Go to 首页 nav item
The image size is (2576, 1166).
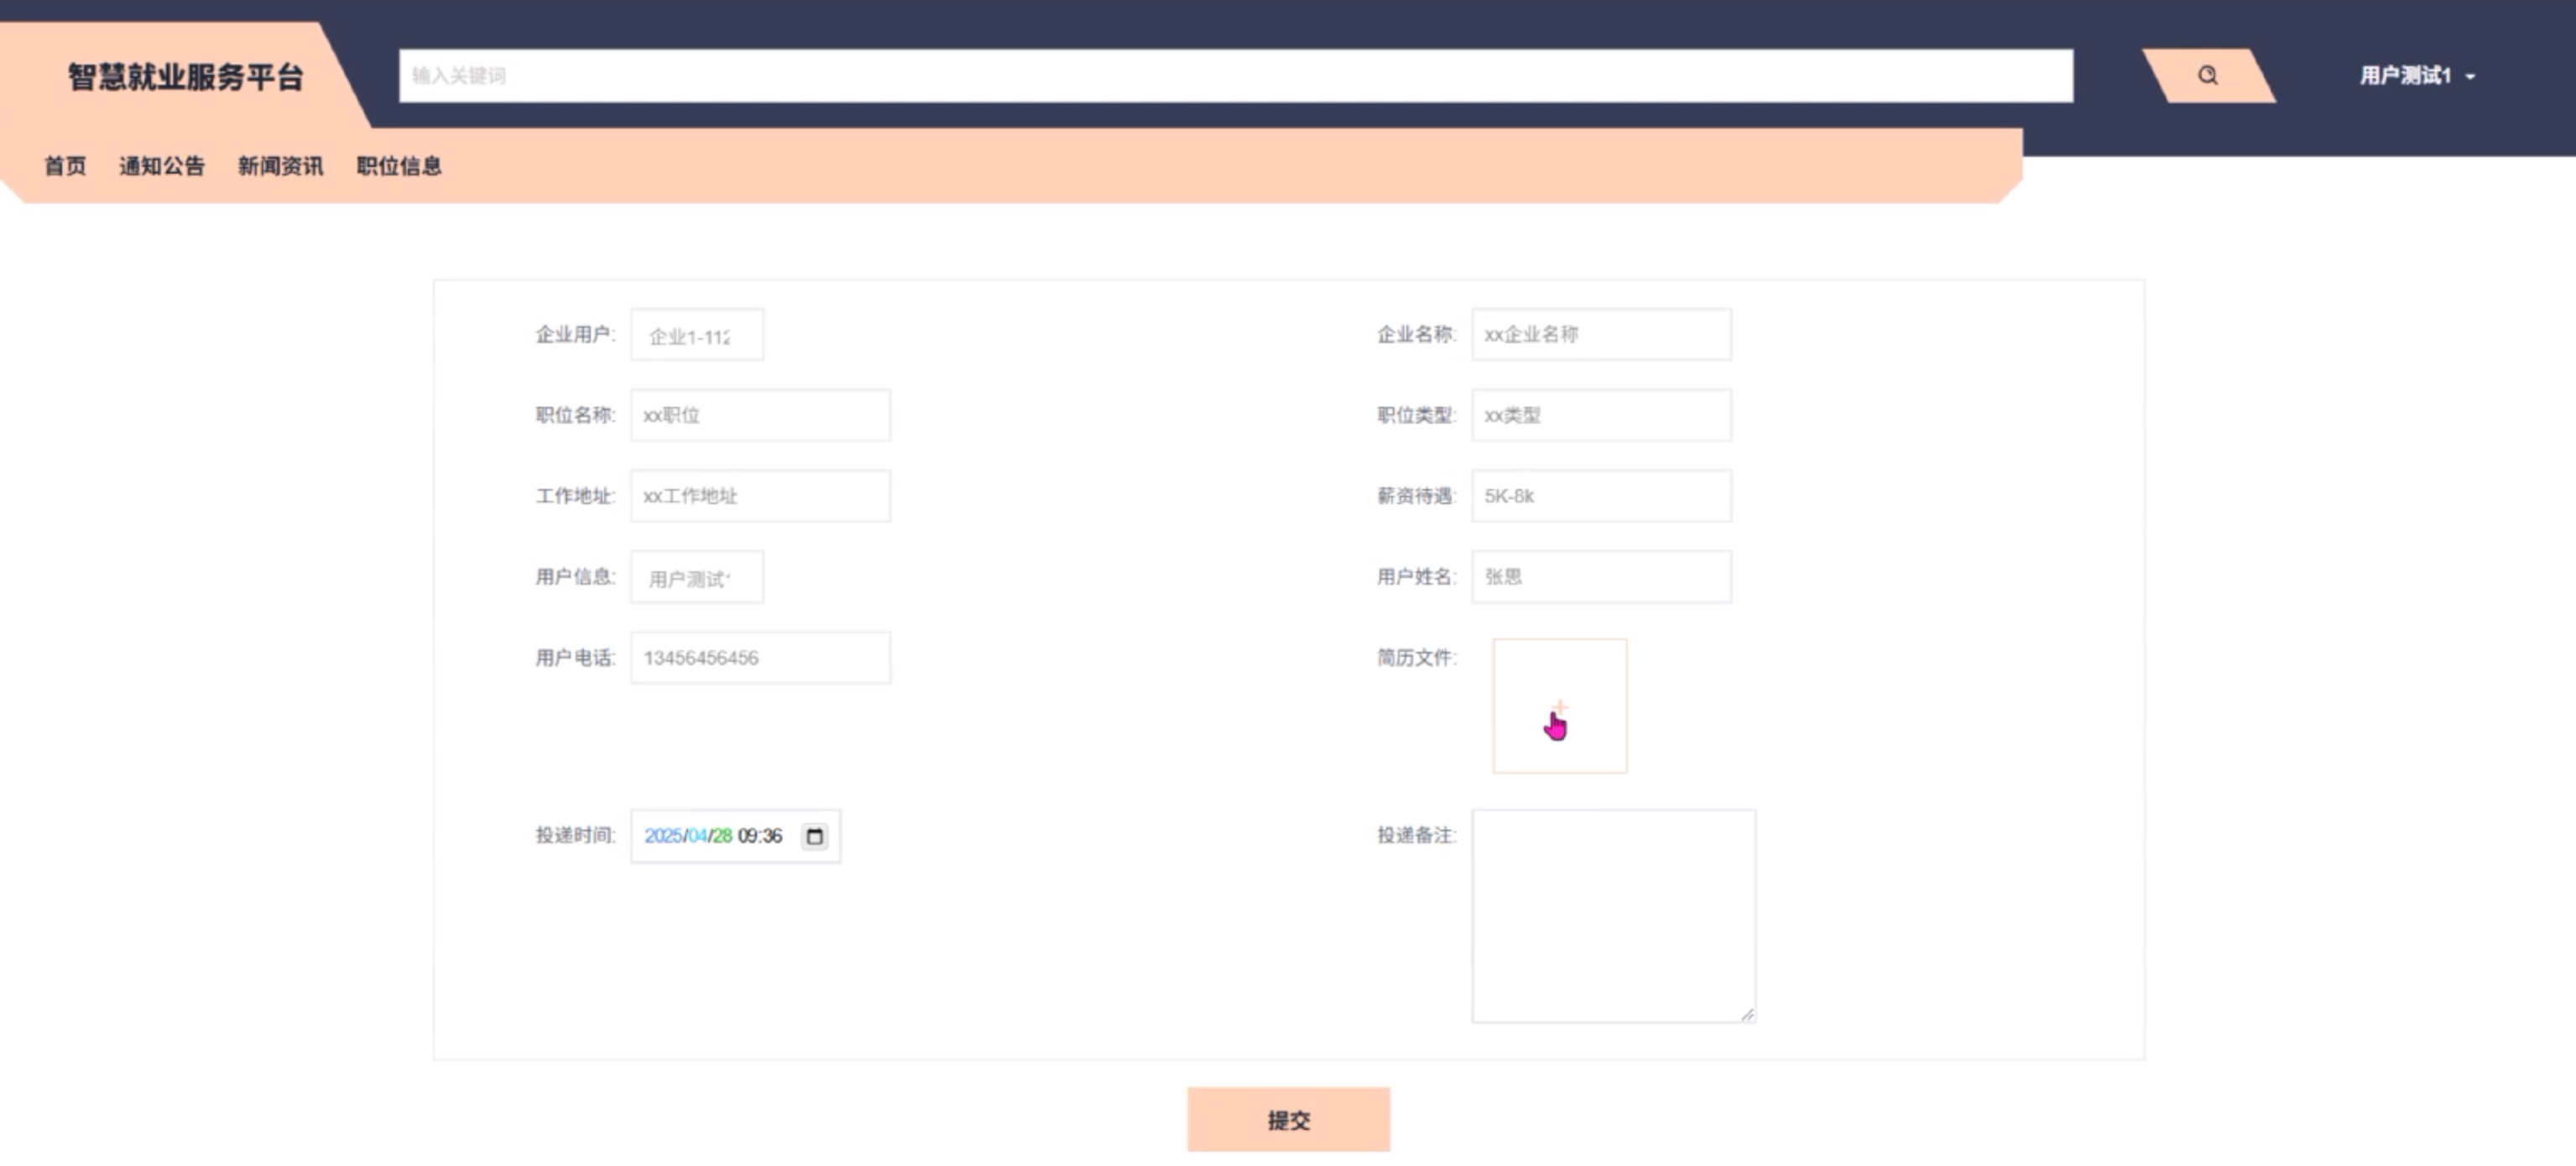[65, 166]
